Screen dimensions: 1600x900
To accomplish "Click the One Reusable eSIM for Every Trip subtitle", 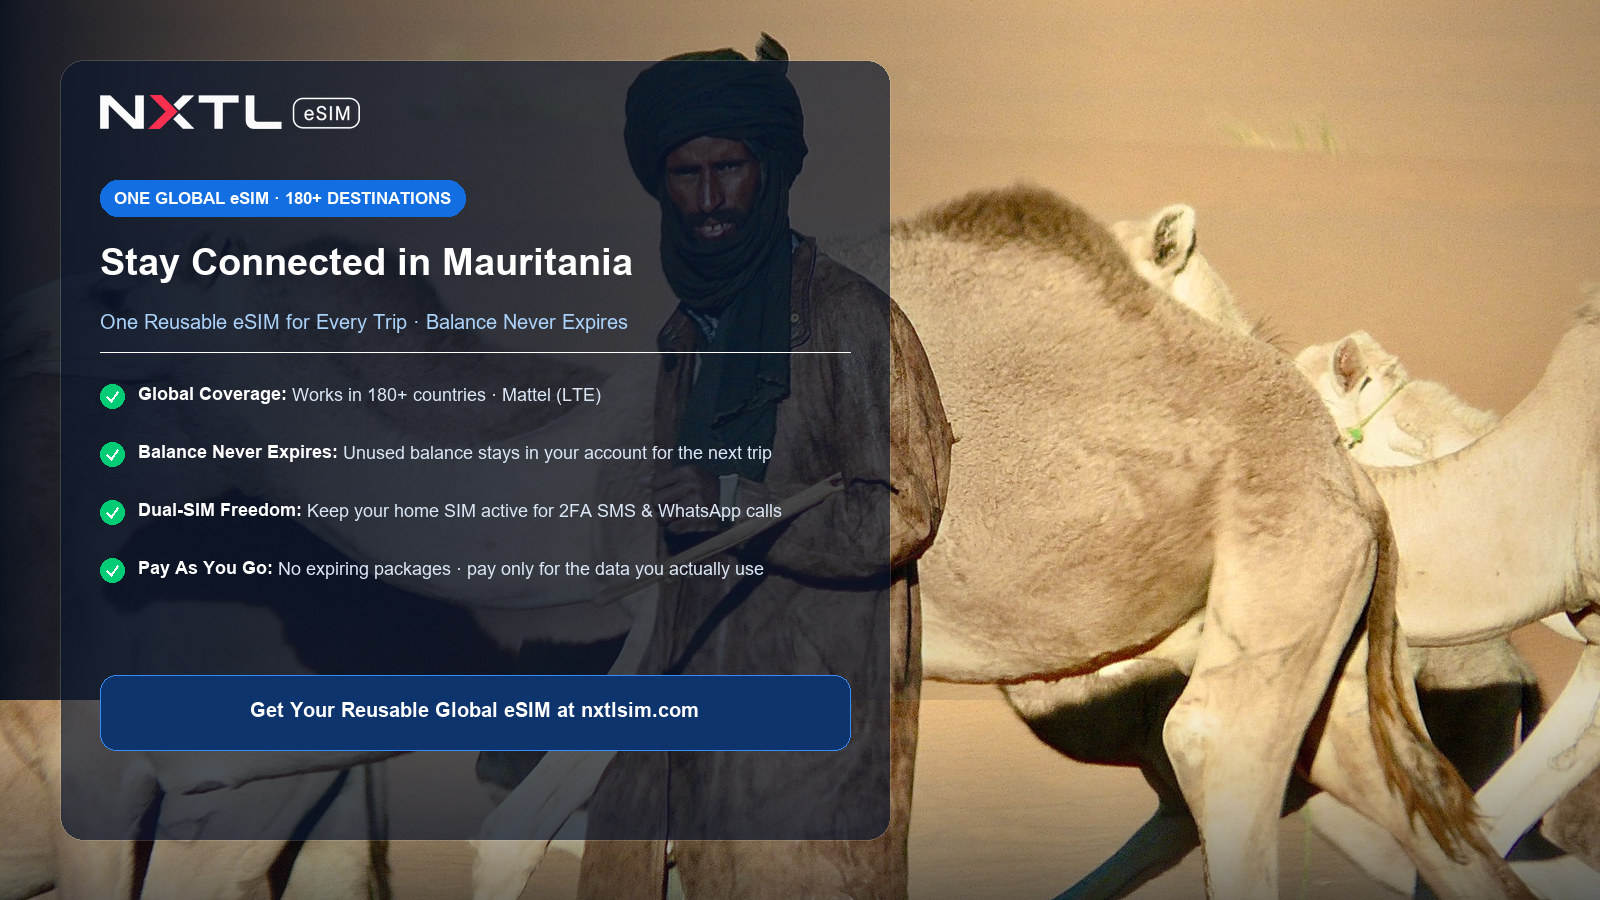I will pyautogui.click(x=364, y=322).
